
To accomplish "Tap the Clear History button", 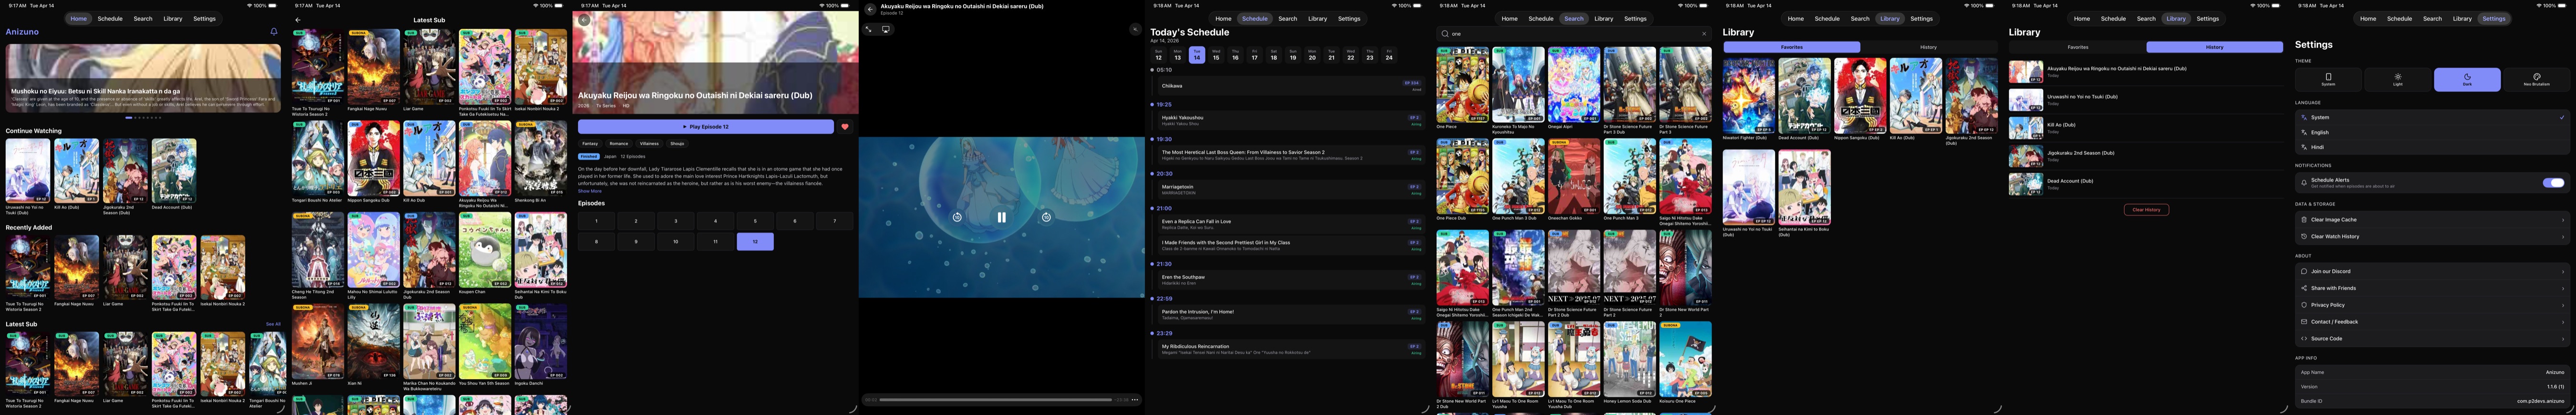I will [2146, 210].
